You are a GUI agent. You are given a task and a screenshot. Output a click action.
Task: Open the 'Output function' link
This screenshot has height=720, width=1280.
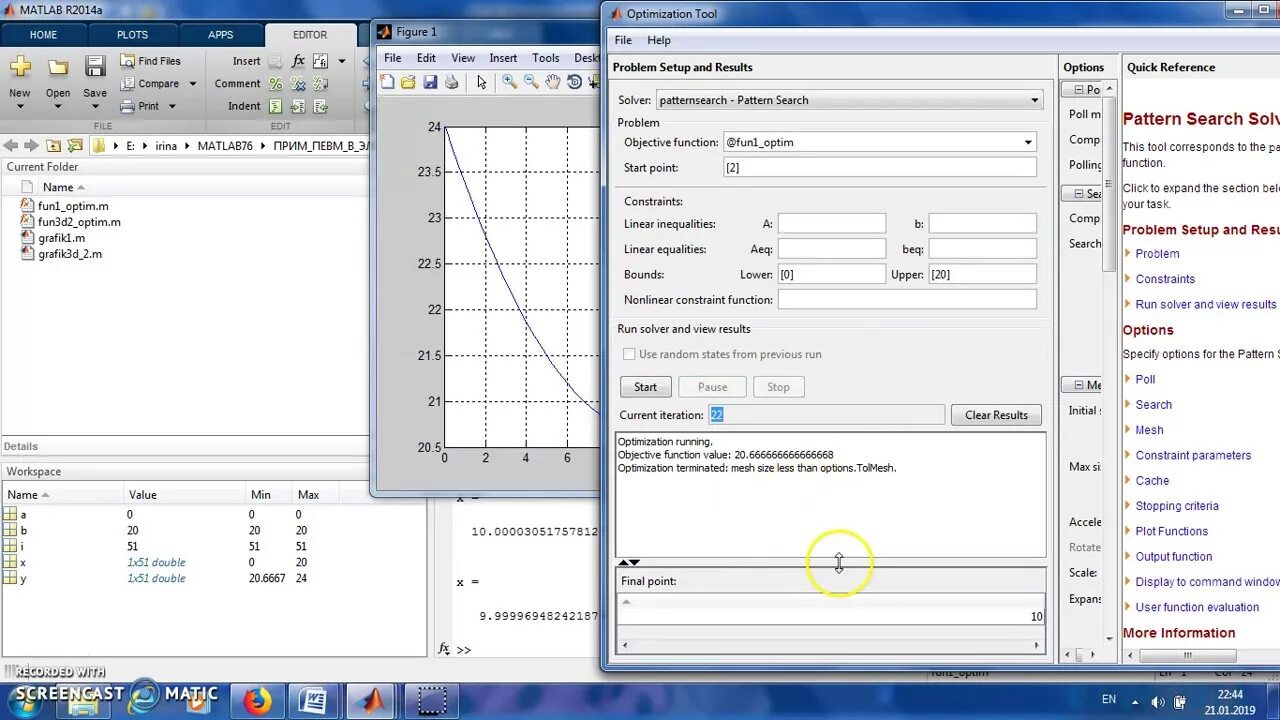pos(1173,557)
